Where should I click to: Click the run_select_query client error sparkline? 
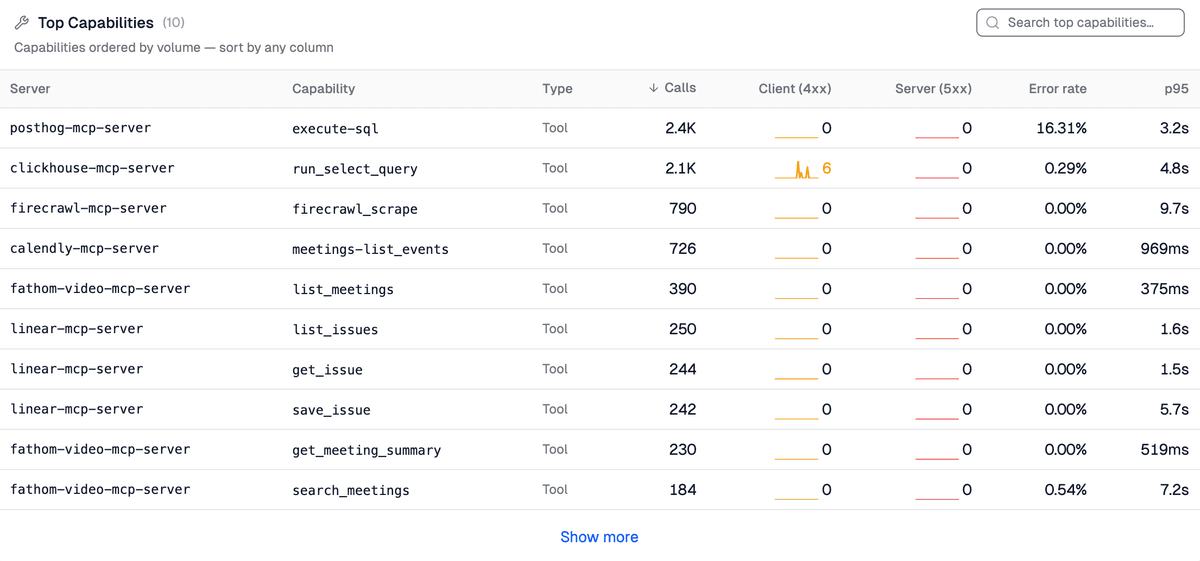796,170
